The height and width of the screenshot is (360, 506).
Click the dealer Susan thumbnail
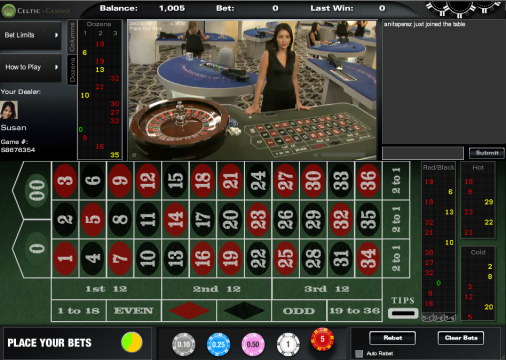(9, 110)
